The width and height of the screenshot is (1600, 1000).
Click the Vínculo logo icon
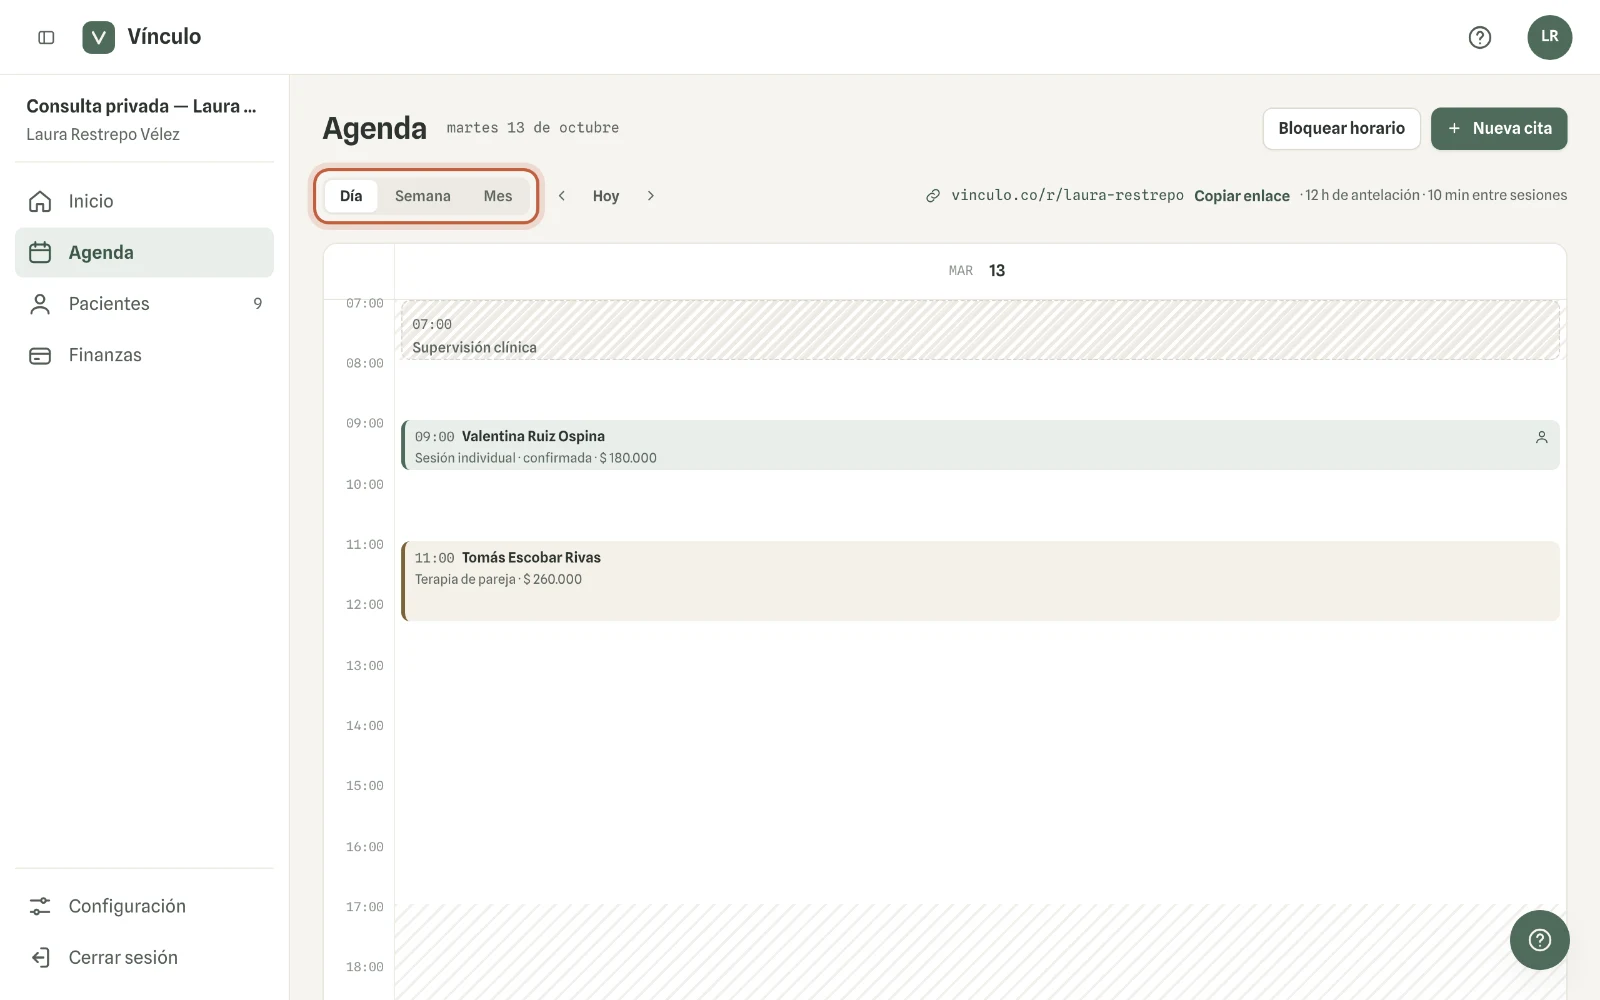(x=98, y=37)
